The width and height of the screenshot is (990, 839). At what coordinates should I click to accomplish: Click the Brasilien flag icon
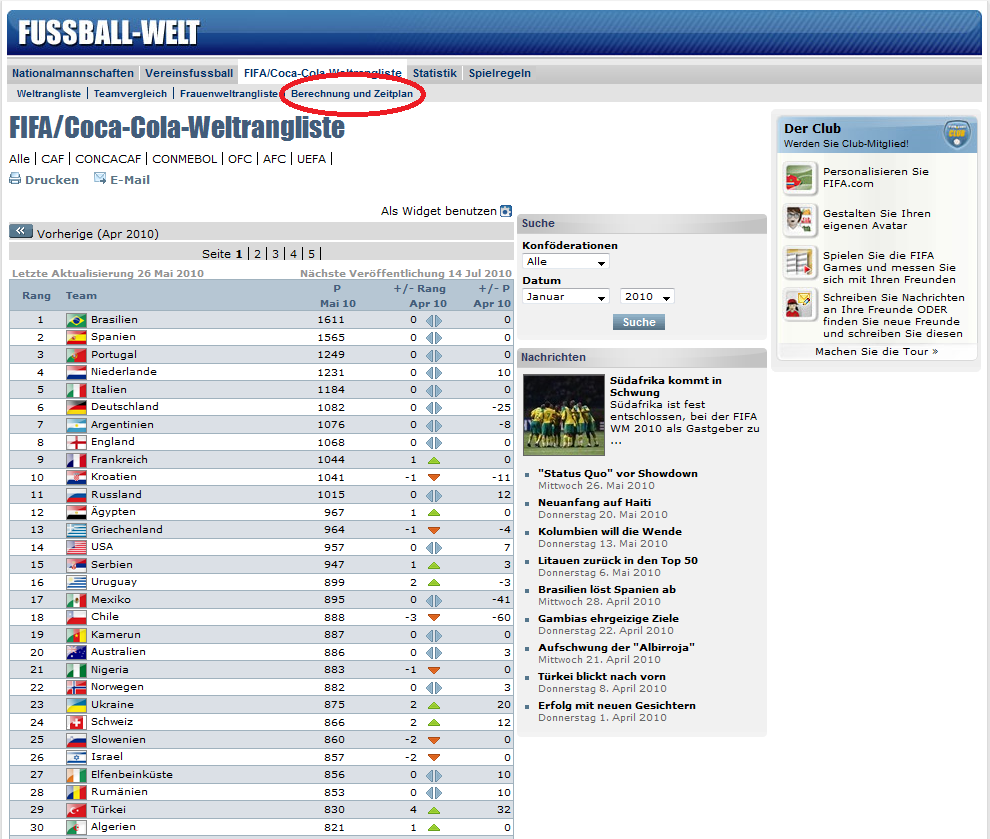(x=76, y=320)
